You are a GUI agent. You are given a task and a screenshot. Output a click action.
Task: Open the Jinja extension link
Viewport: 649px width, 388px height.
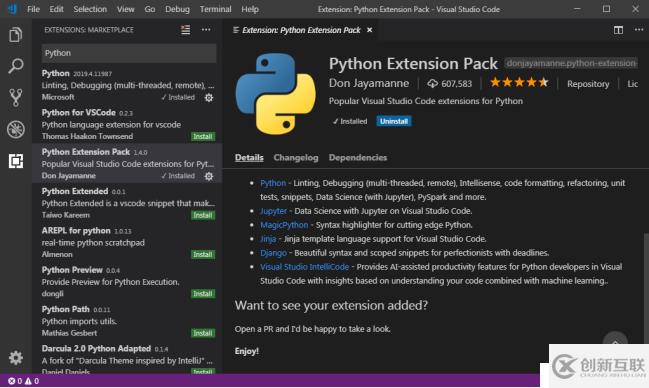268,239
